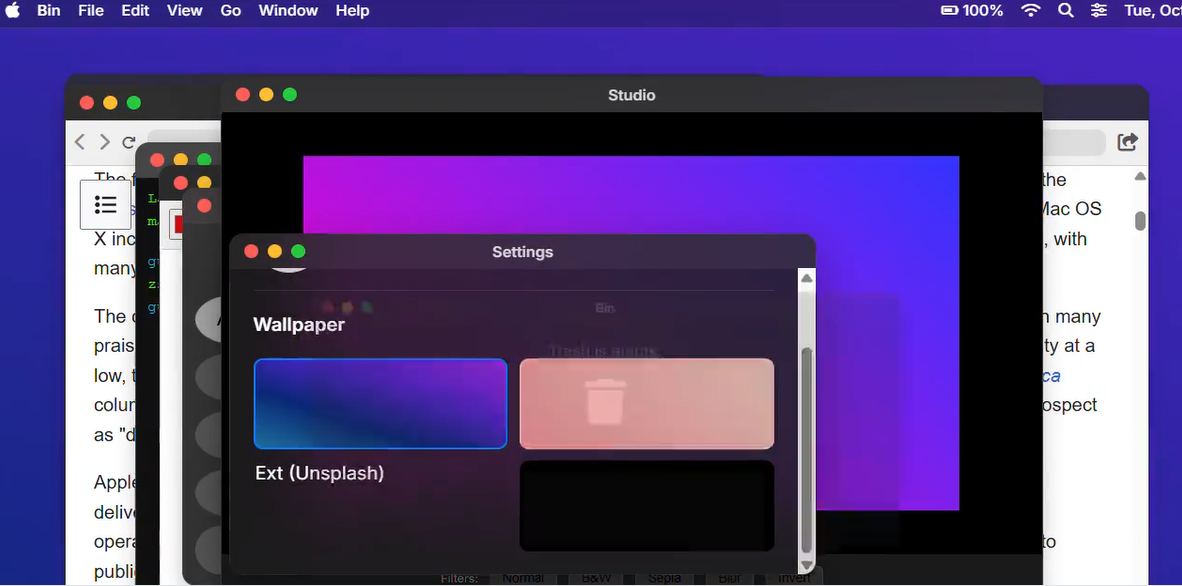Click Settings scrollbar up arrow

[807, 278]
